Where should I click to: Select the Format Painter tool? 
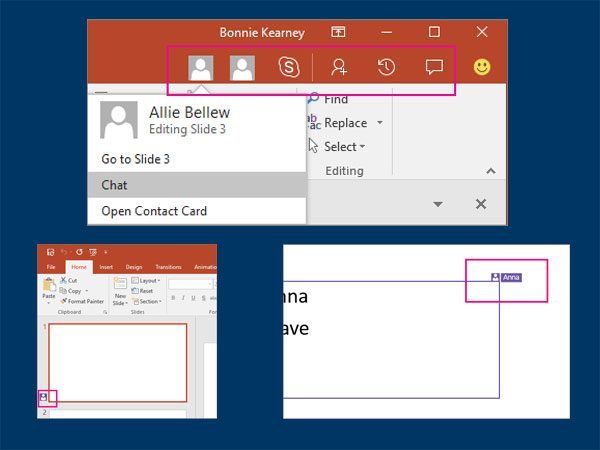84,301
